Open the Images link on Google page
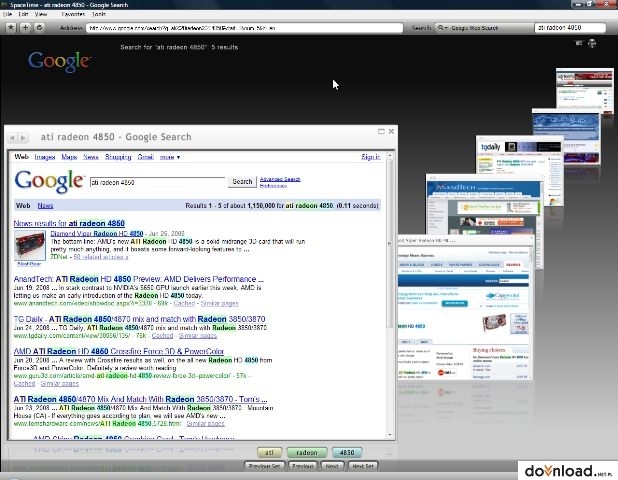The height and width of the screenshot is (480, 618). click(45, 157)
